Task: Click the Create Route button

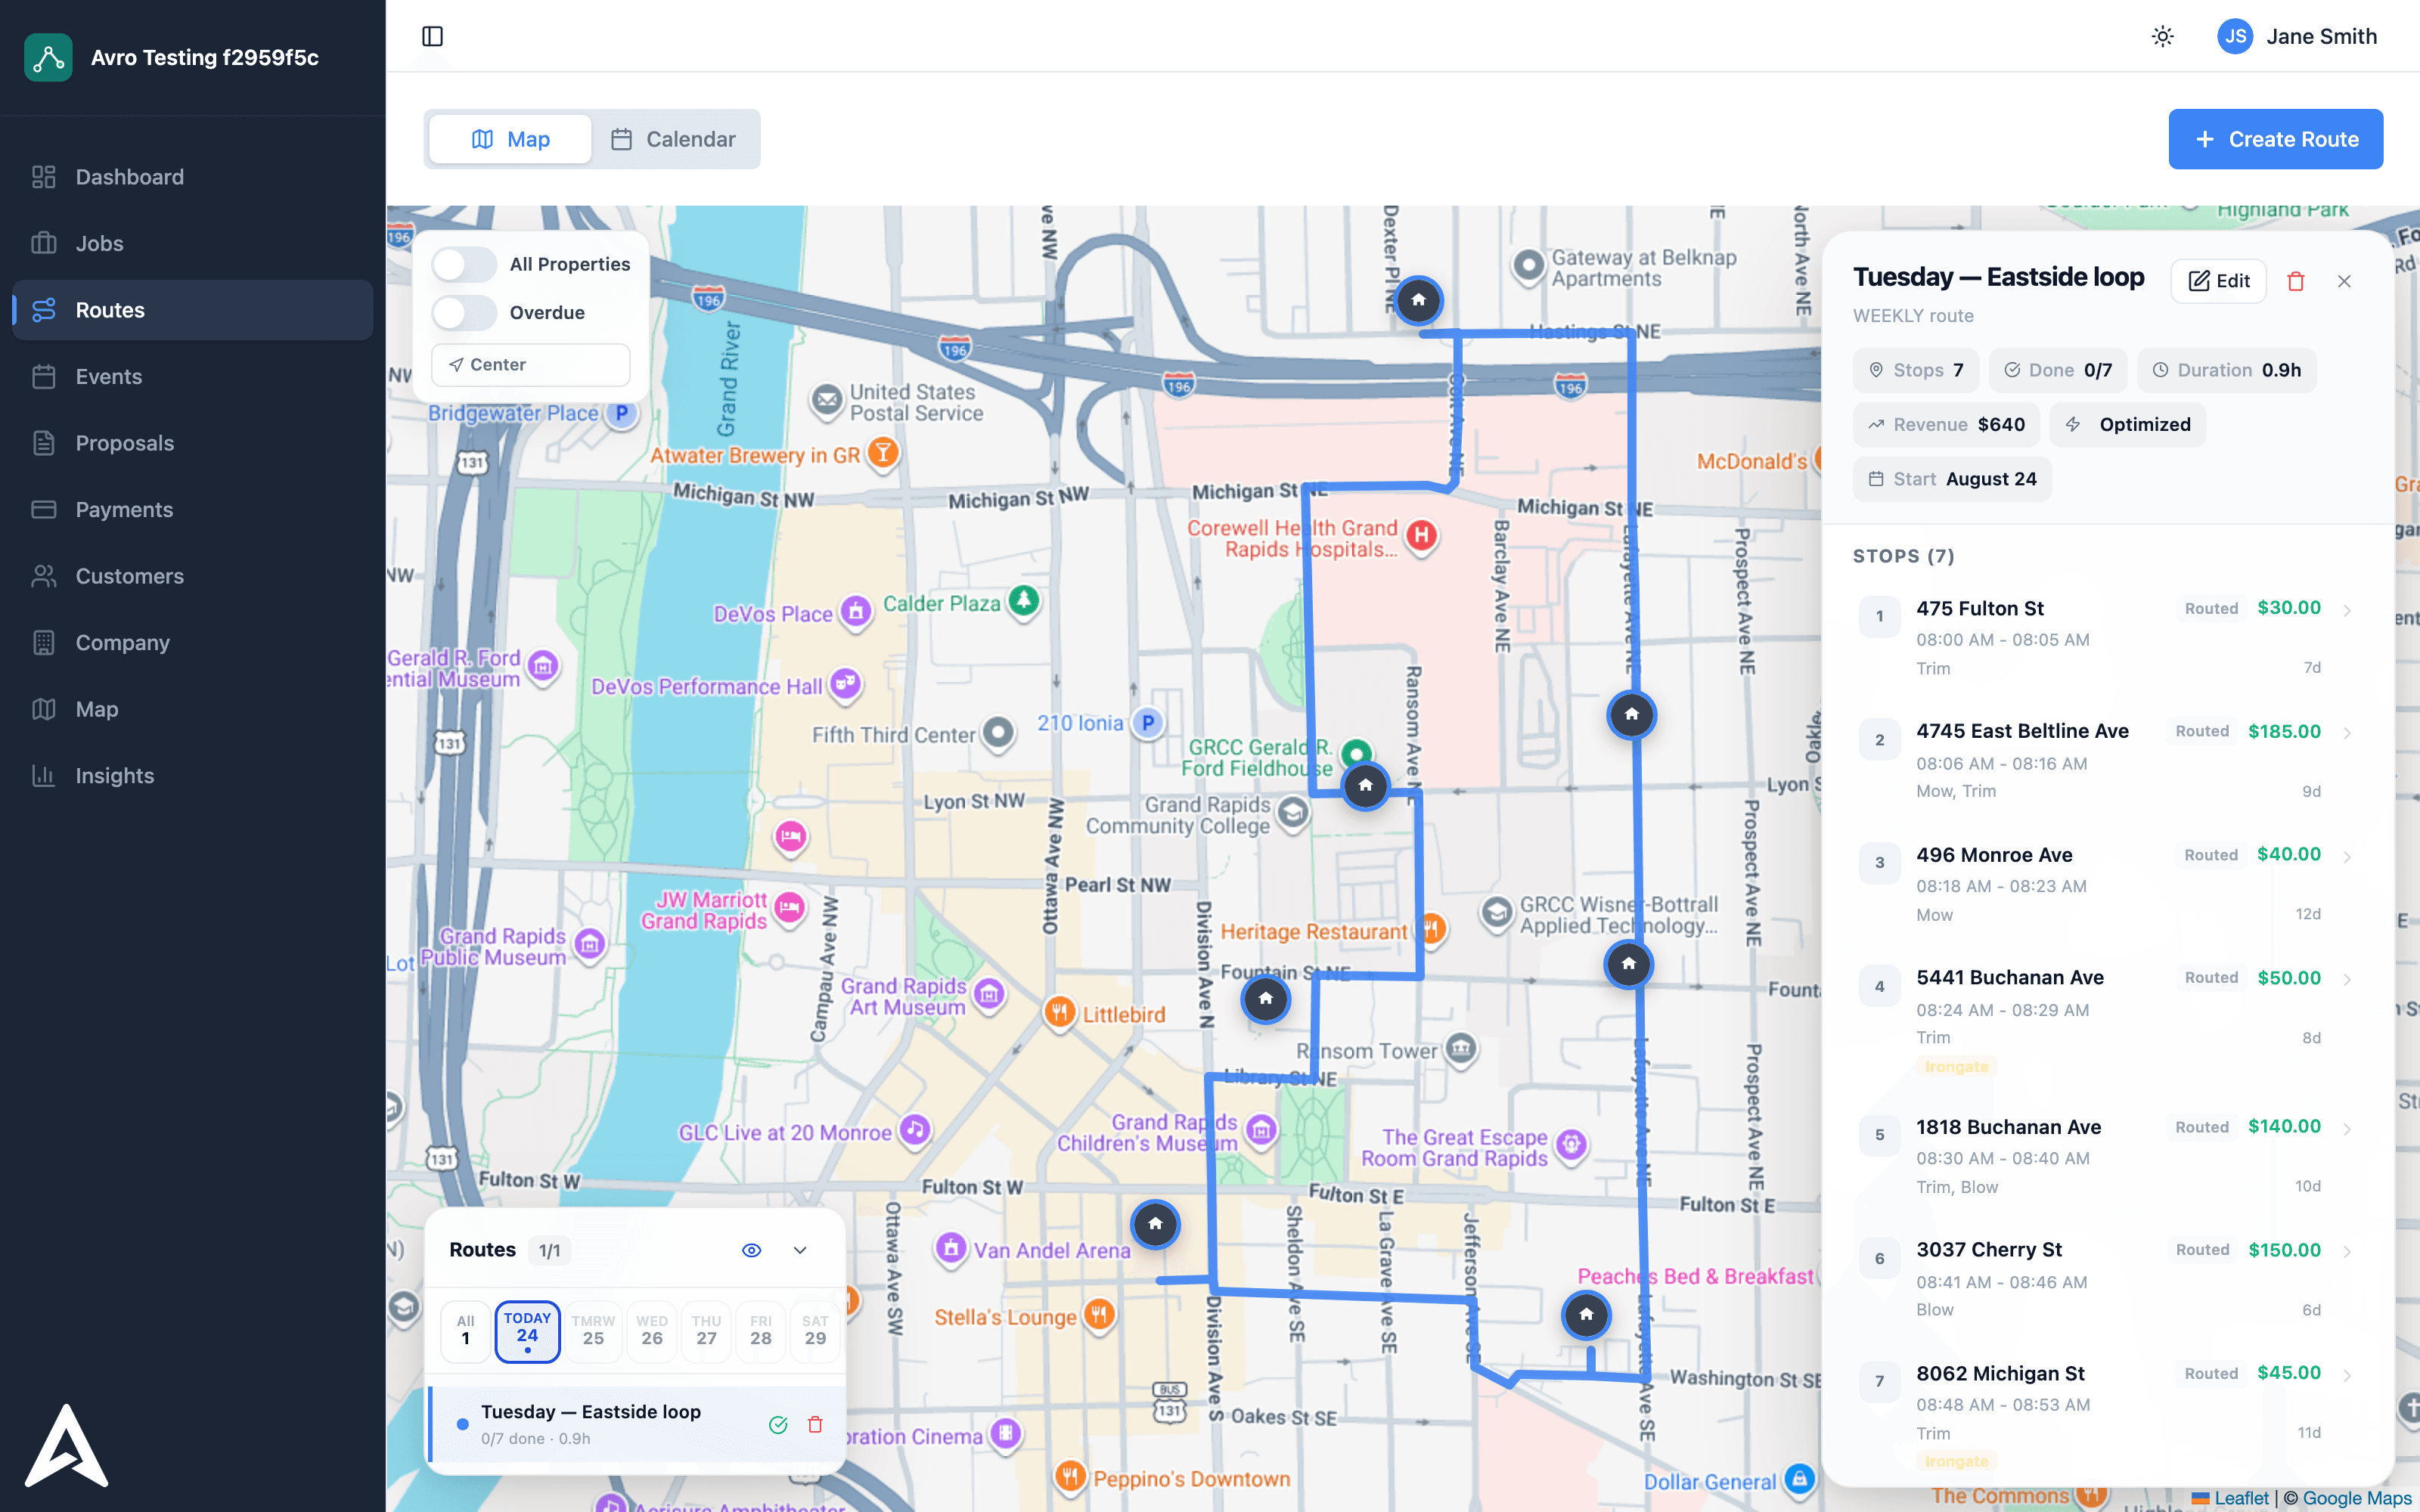Action: (x=2275, y=139)
